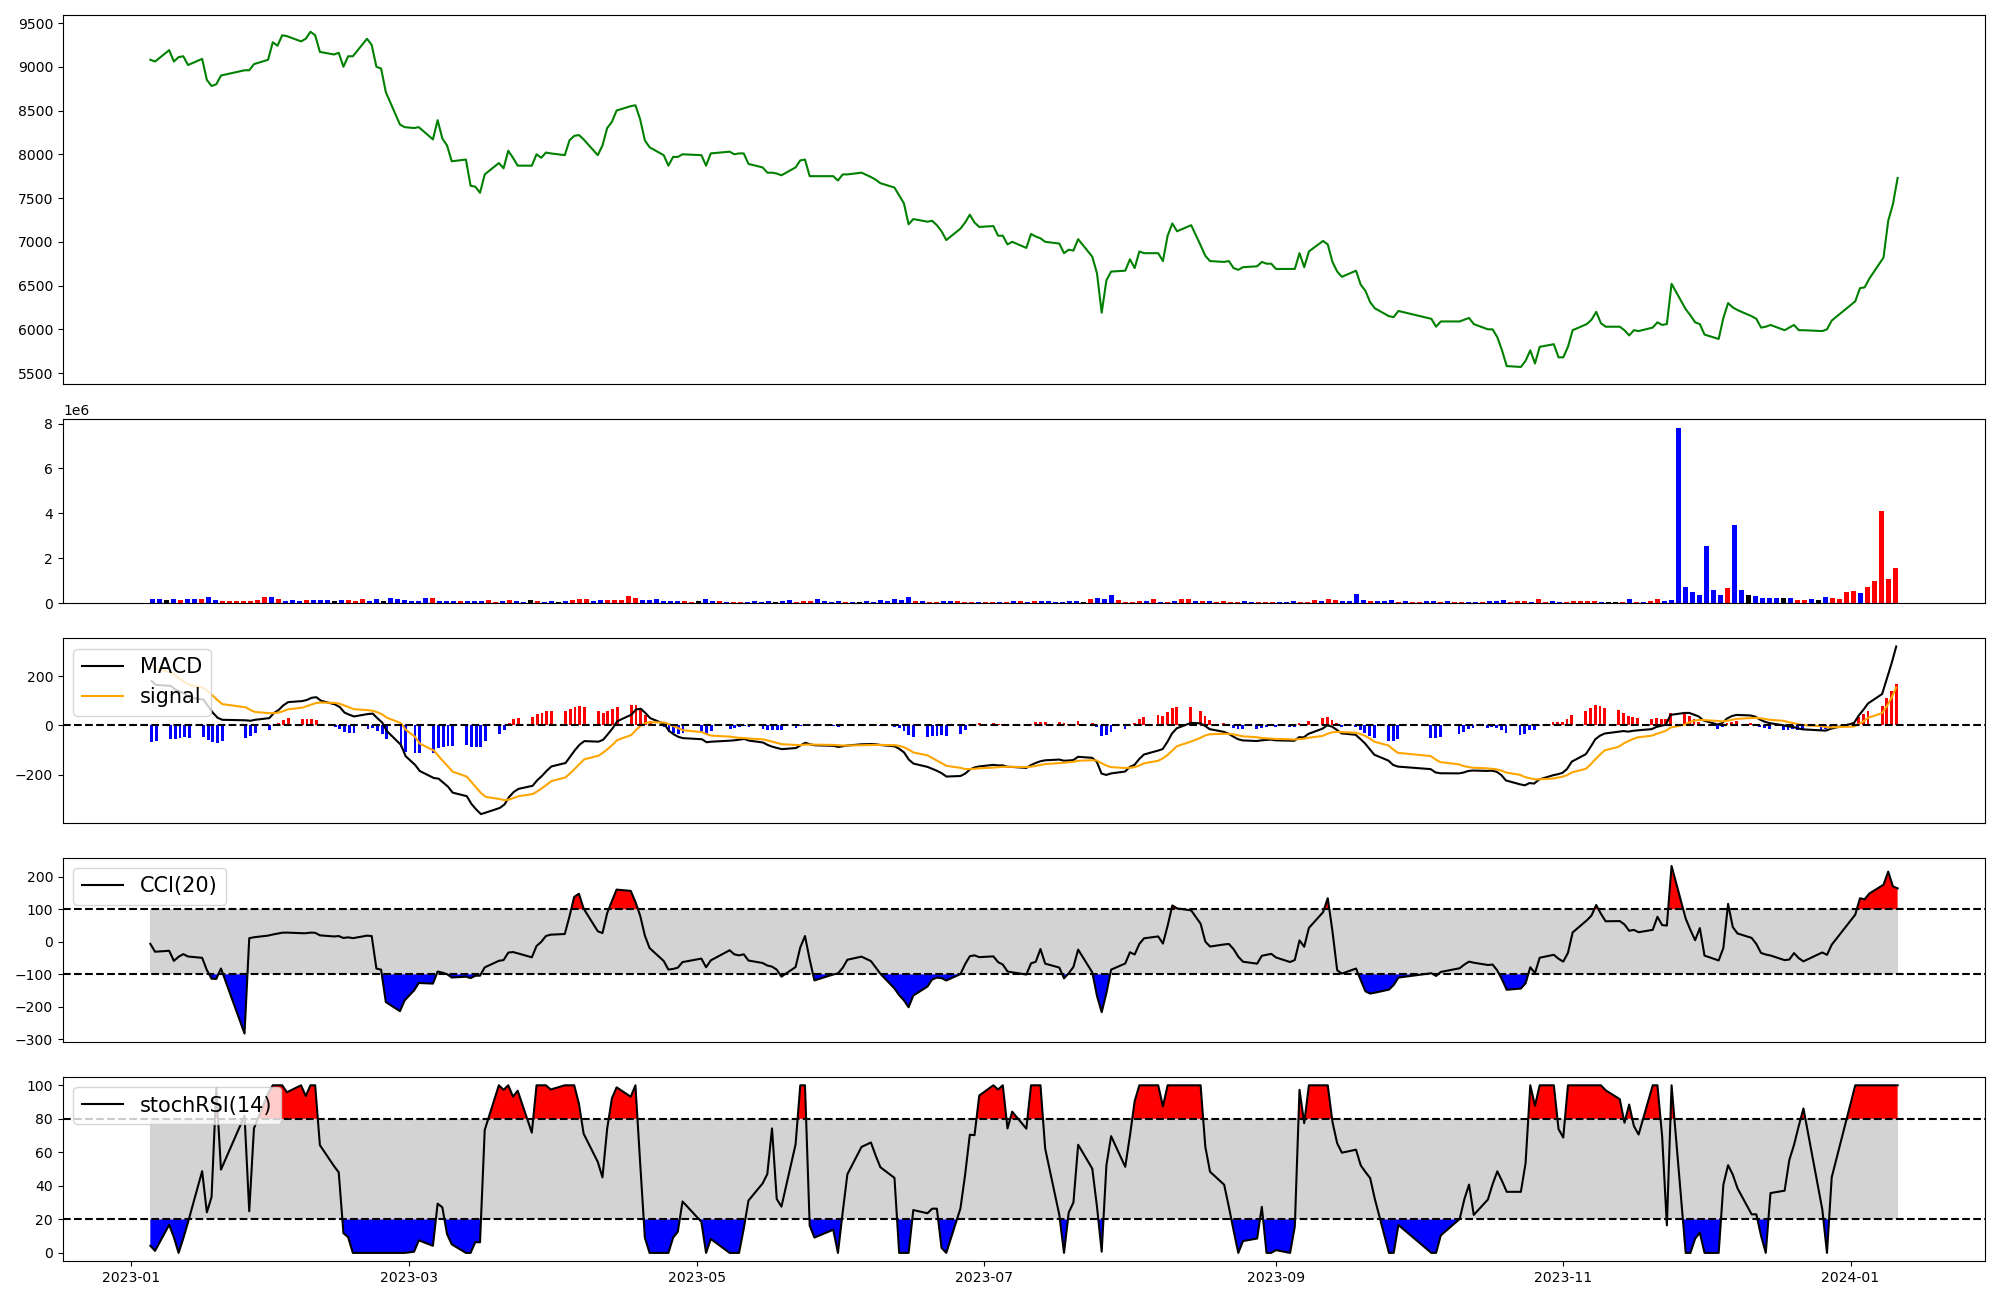Click the tallest blue volume bar

(1678, 516)
